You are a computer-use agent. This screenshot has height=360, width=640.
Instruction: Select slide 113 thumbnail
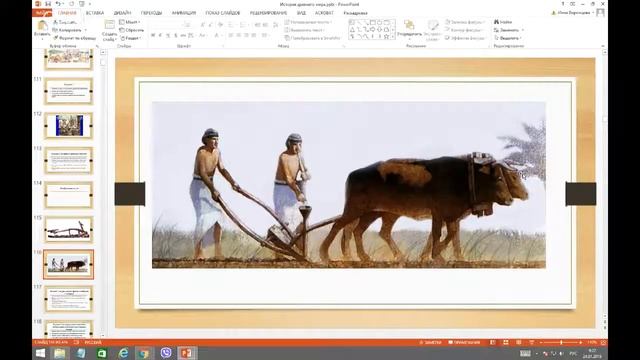click(69, 160)
